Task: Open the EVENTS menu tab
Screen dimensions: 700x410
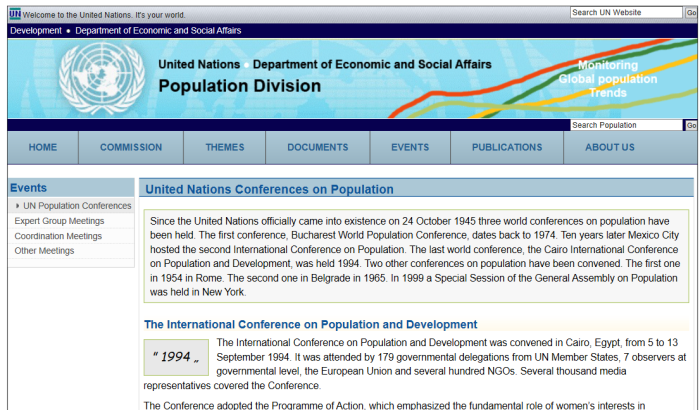Action: 410,147
